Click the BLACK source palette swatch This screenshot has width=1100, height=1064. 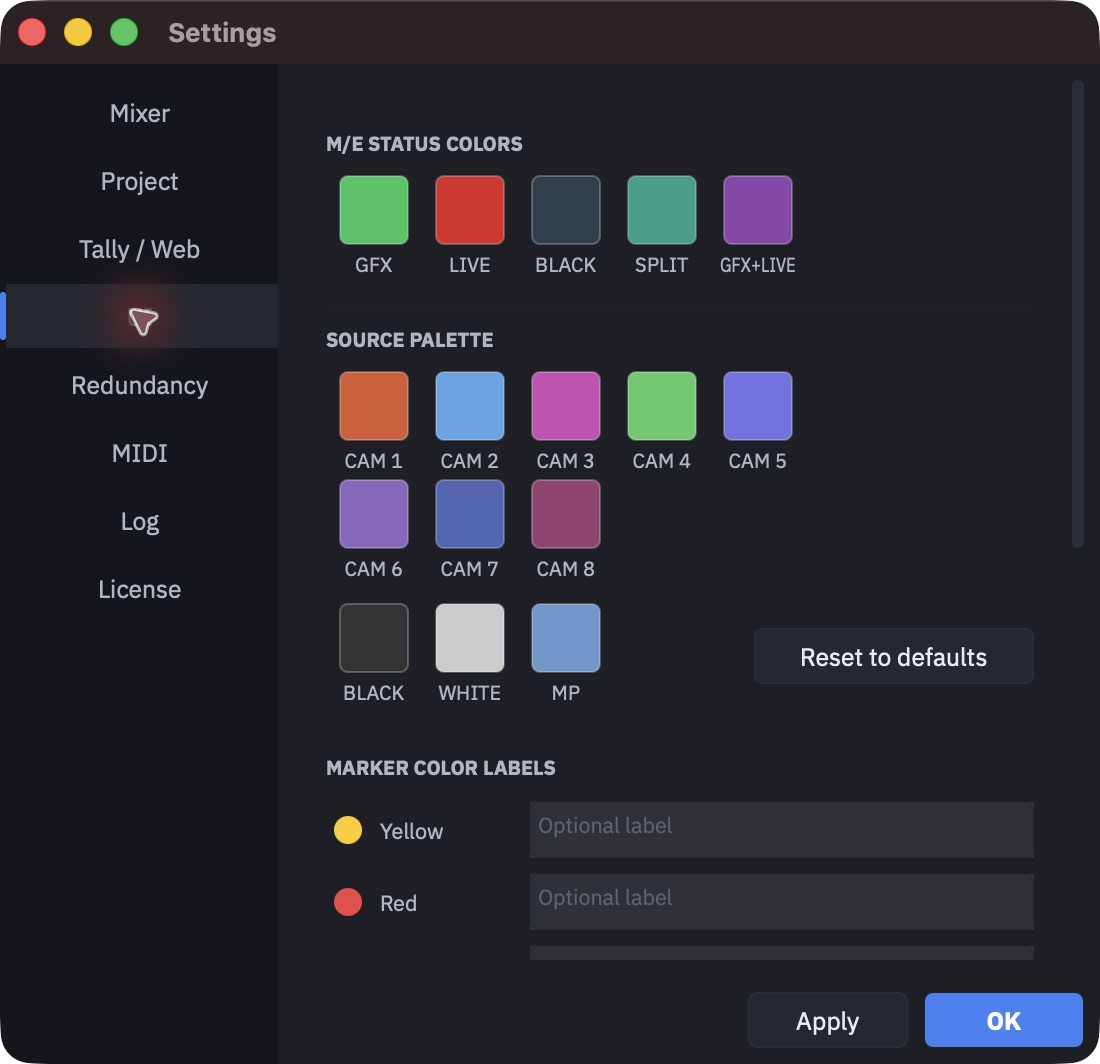pos(374,638)
